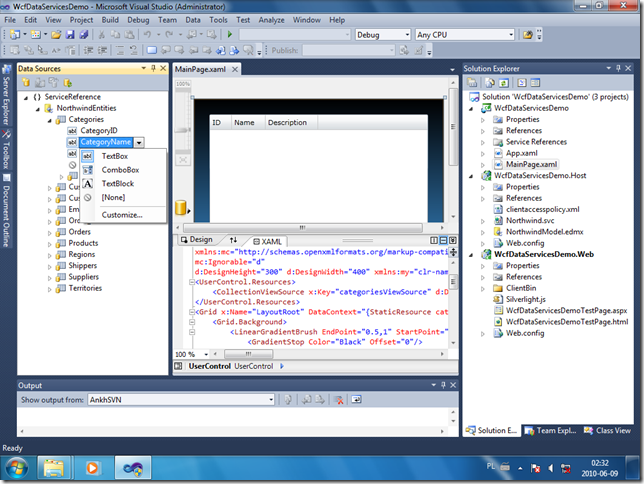Click the Media Player taskbar icon
This screenshot has width=644, height=484.
(x=93, y=467)
